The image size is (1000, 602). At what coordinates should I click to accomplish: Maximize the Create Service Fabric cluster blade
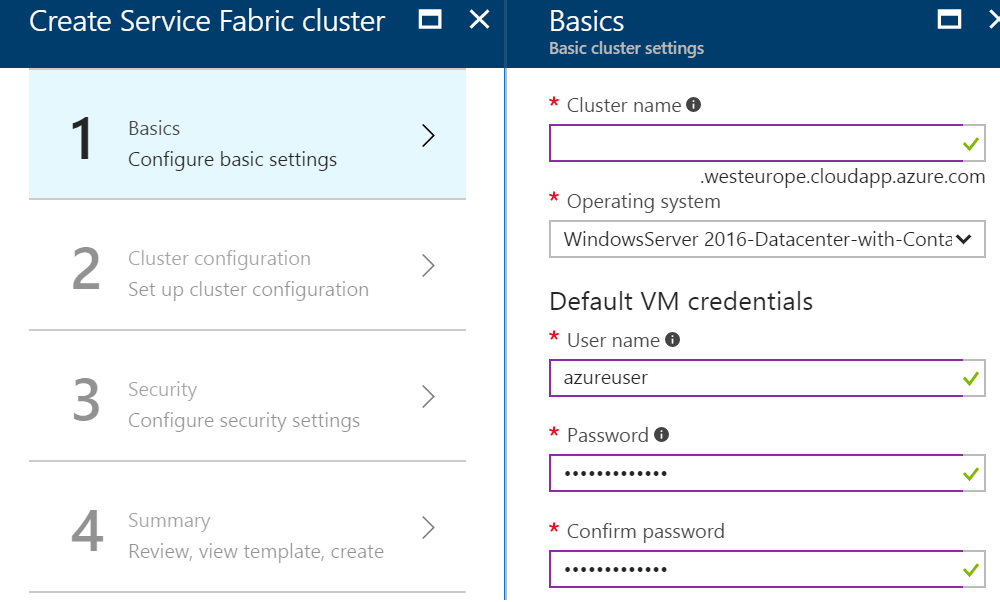[430, 20]
